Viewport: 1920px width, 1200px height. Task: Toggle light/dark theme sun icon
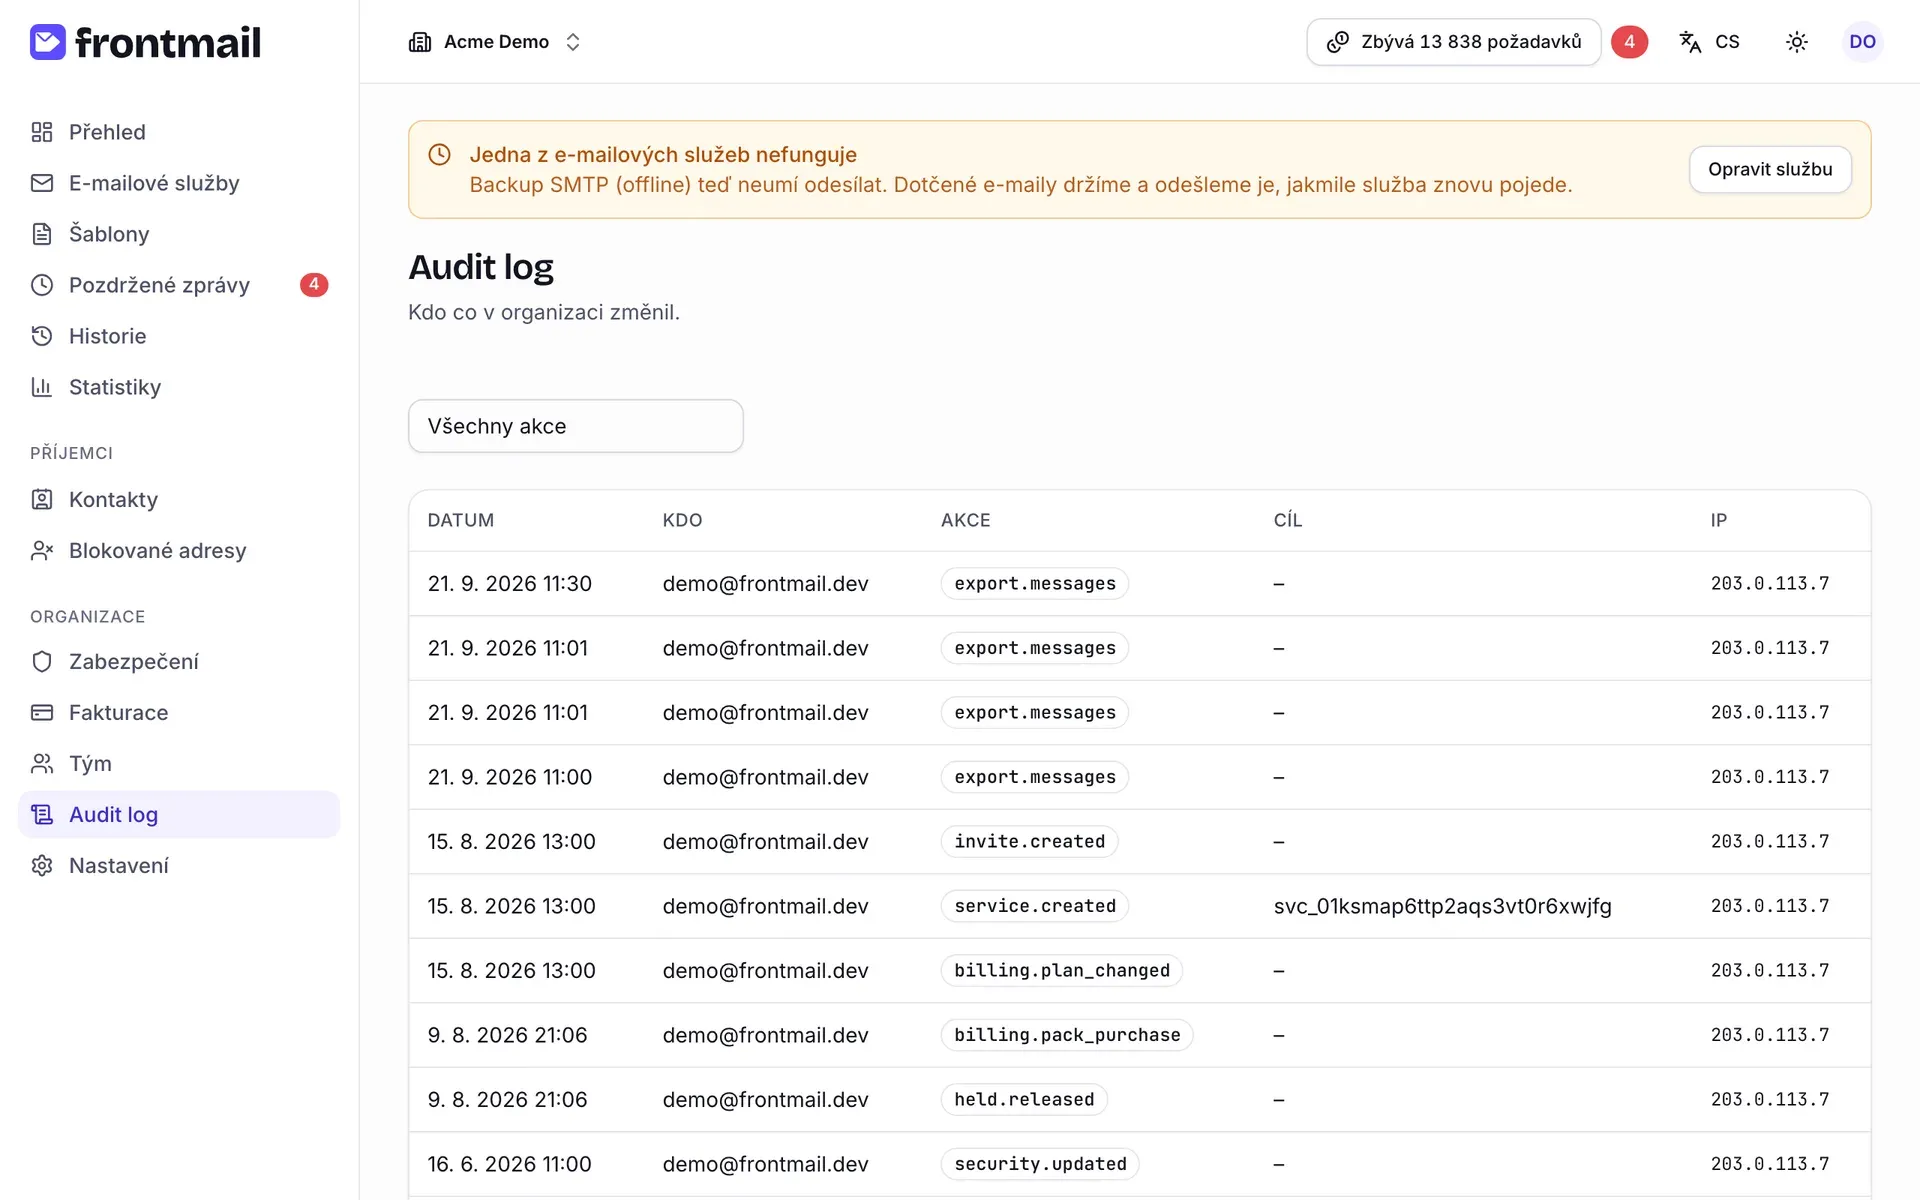1797,42
